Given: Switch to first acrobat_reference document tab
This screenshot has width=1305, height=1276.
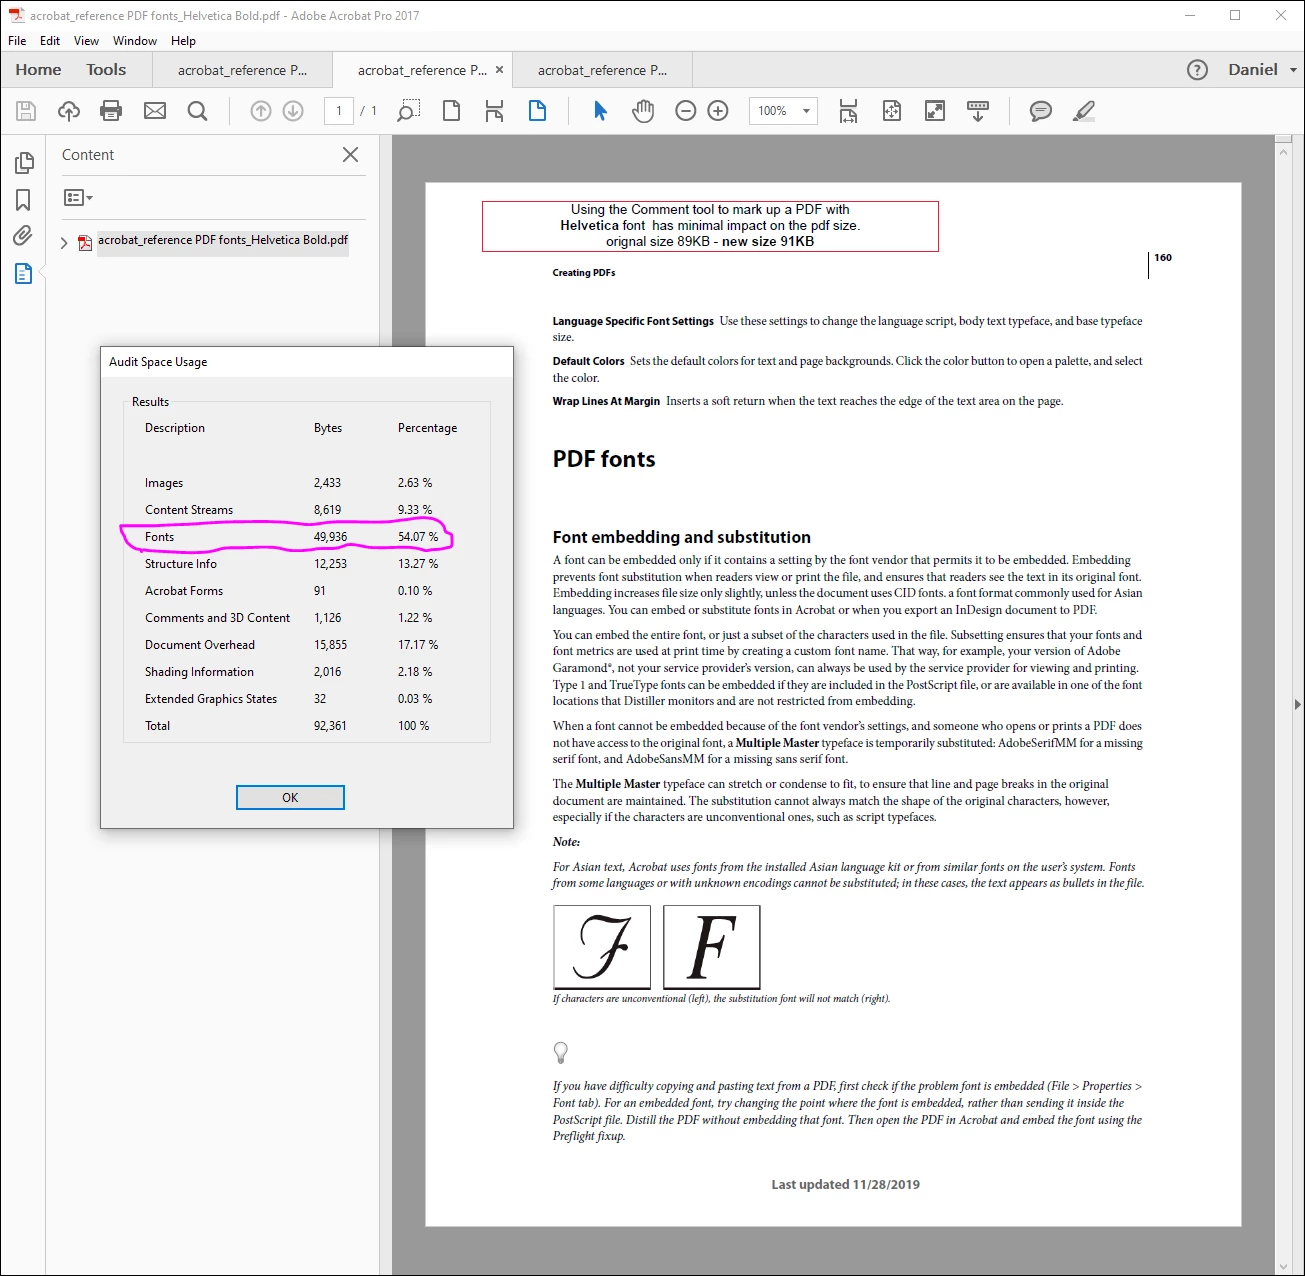Looking at the screenshot, I should (x=242, y=70).
